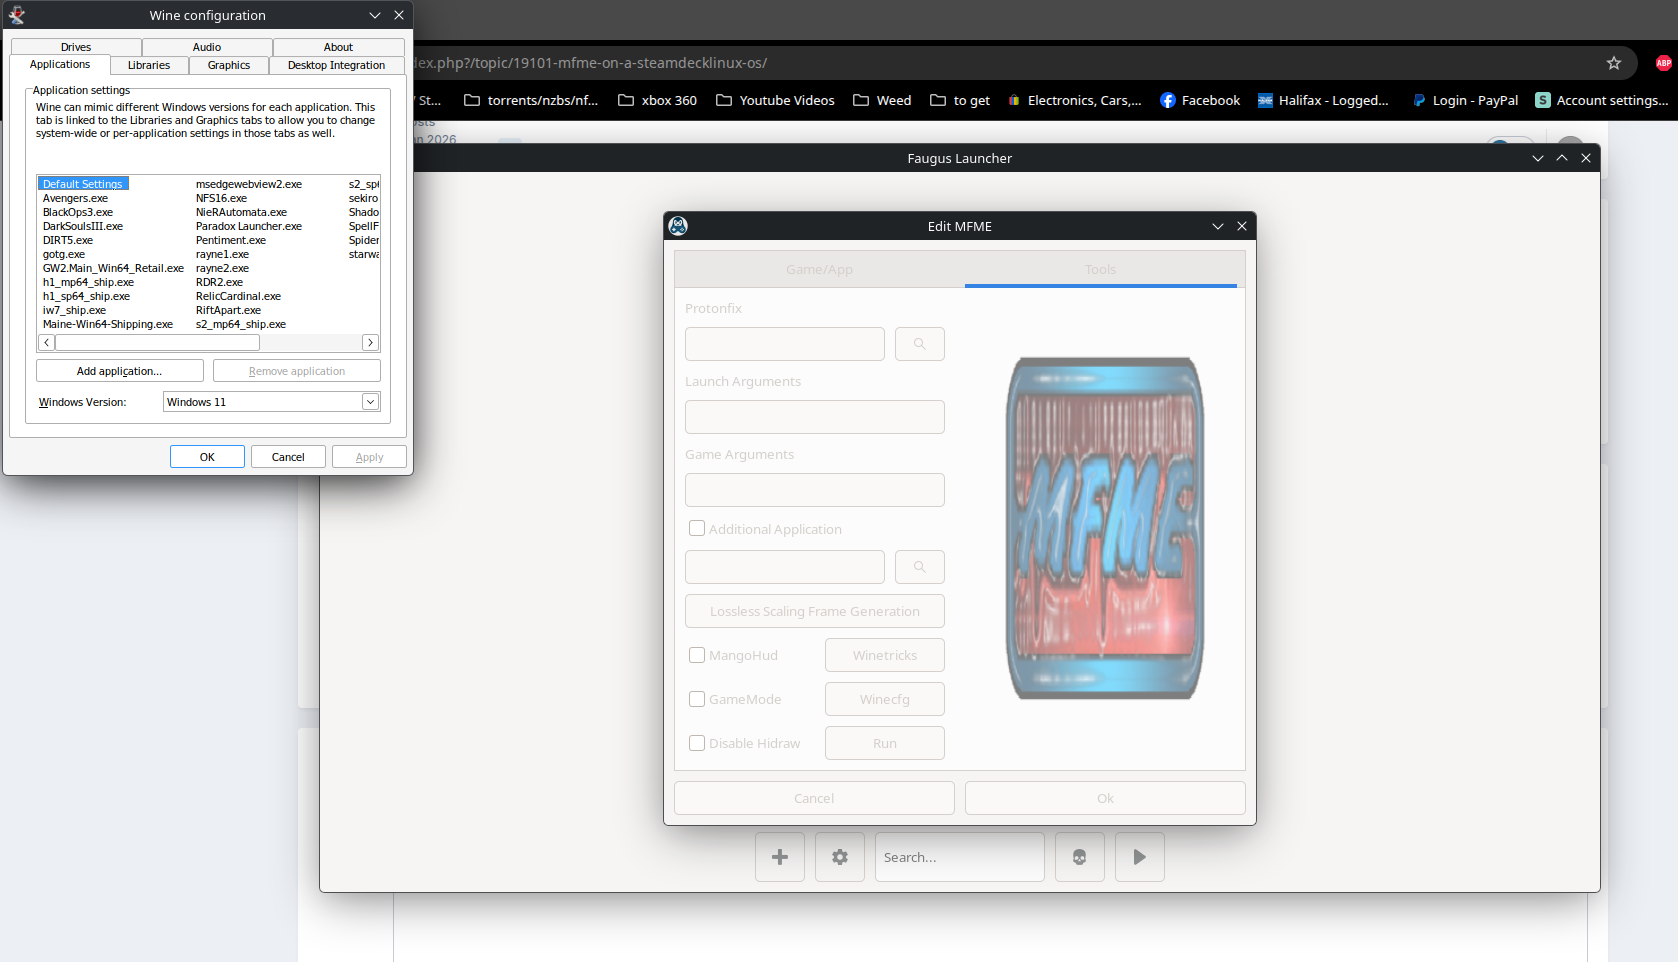Click the Launch Arguments input field
Viewport: 1678px width, 962px height.
pos(815,417)
